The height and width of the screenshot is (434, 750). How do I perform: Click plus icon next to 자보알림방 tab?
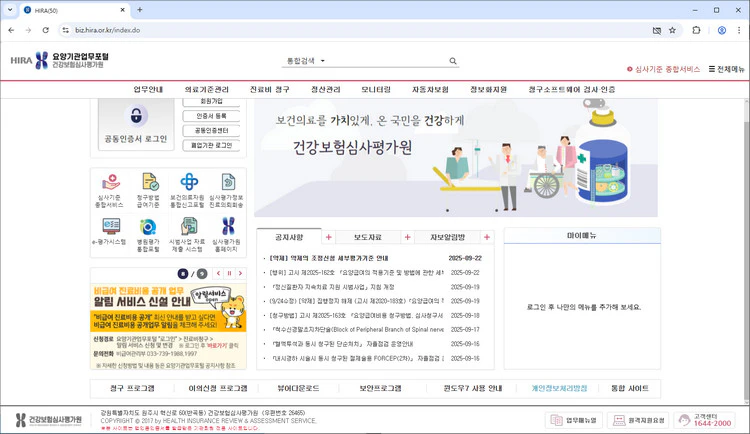487,237
